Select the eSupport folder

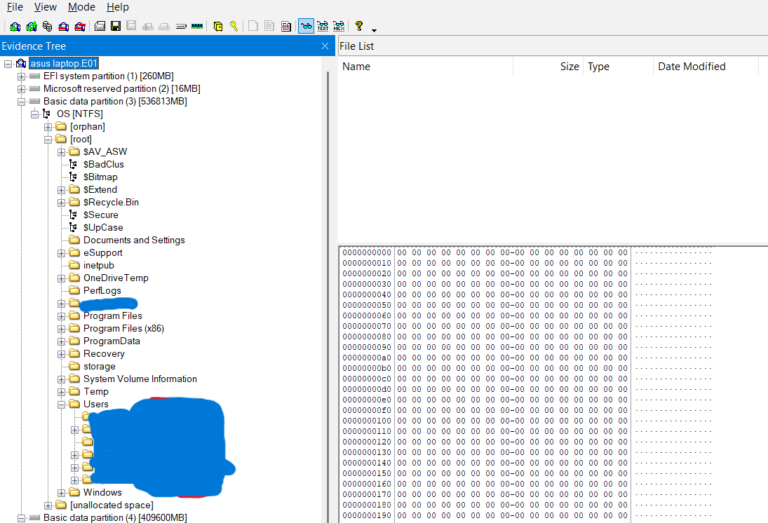[103, 253]
